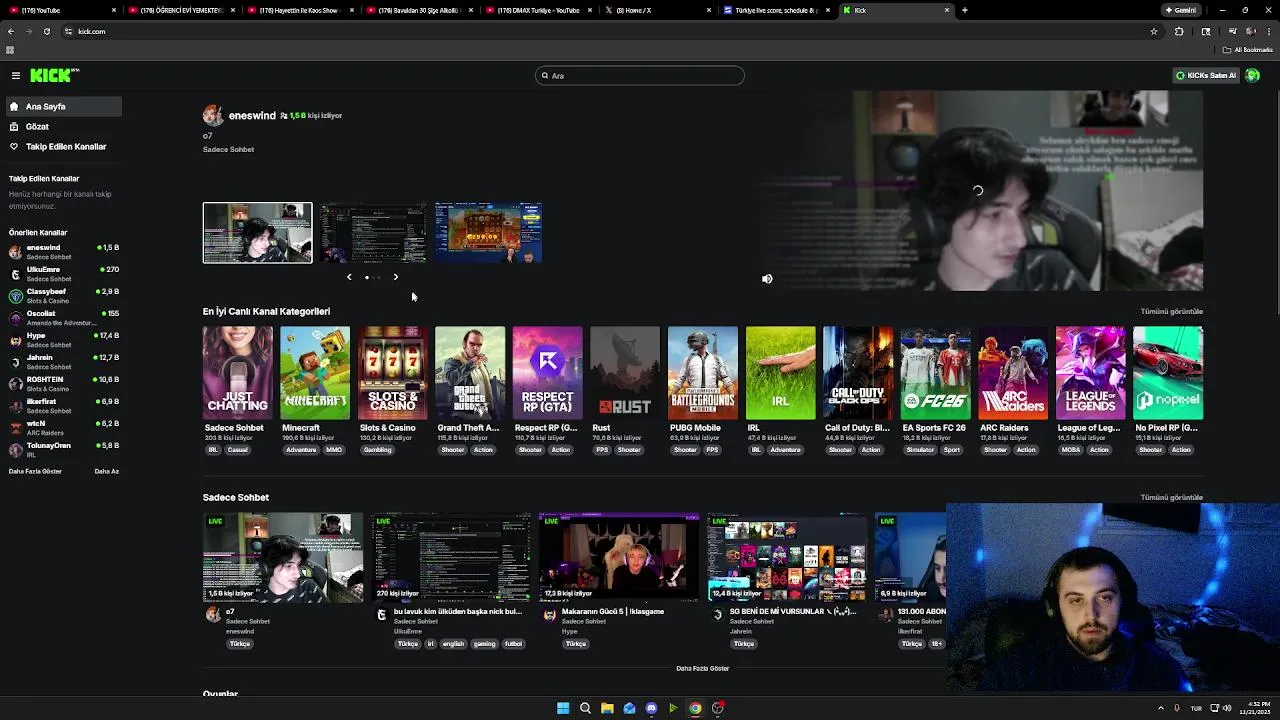
Task: Bookmark this page with star icon
Action: coord(1154,31)
